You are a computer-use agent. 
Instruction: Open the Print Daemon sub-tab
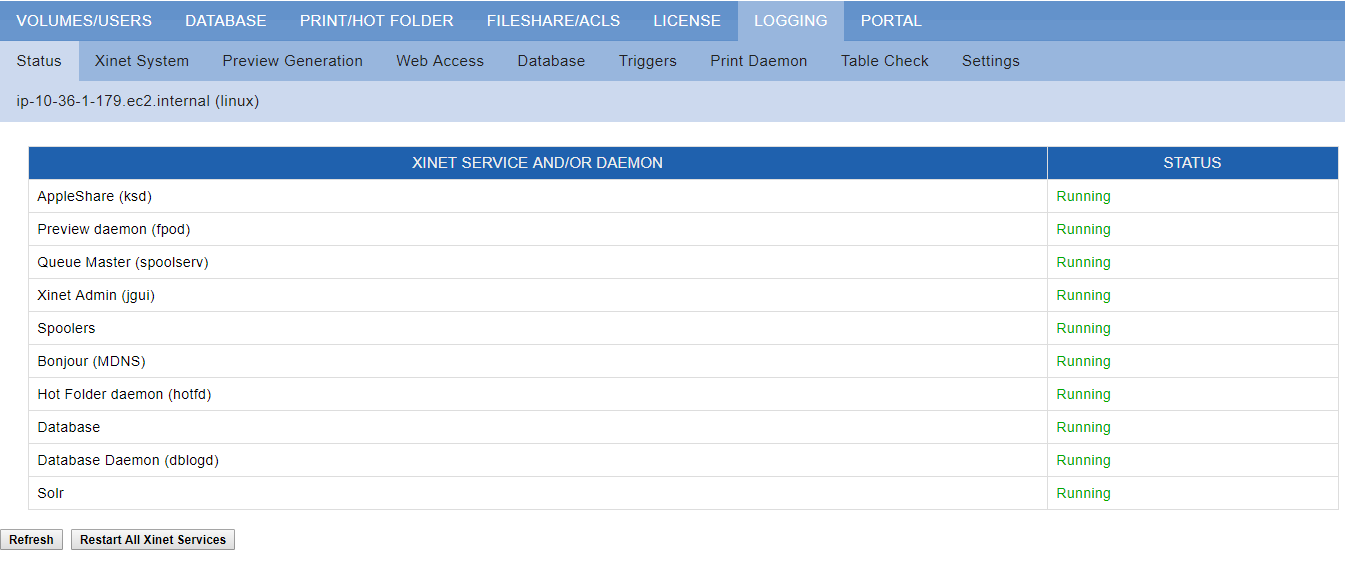pyautogui.click(x=758, y=61)
